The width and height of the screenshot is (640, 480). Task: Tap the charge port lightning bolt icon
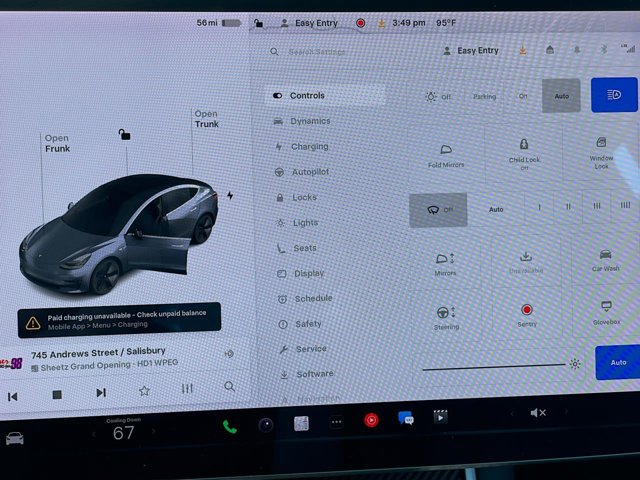click(x=230, y=196)
